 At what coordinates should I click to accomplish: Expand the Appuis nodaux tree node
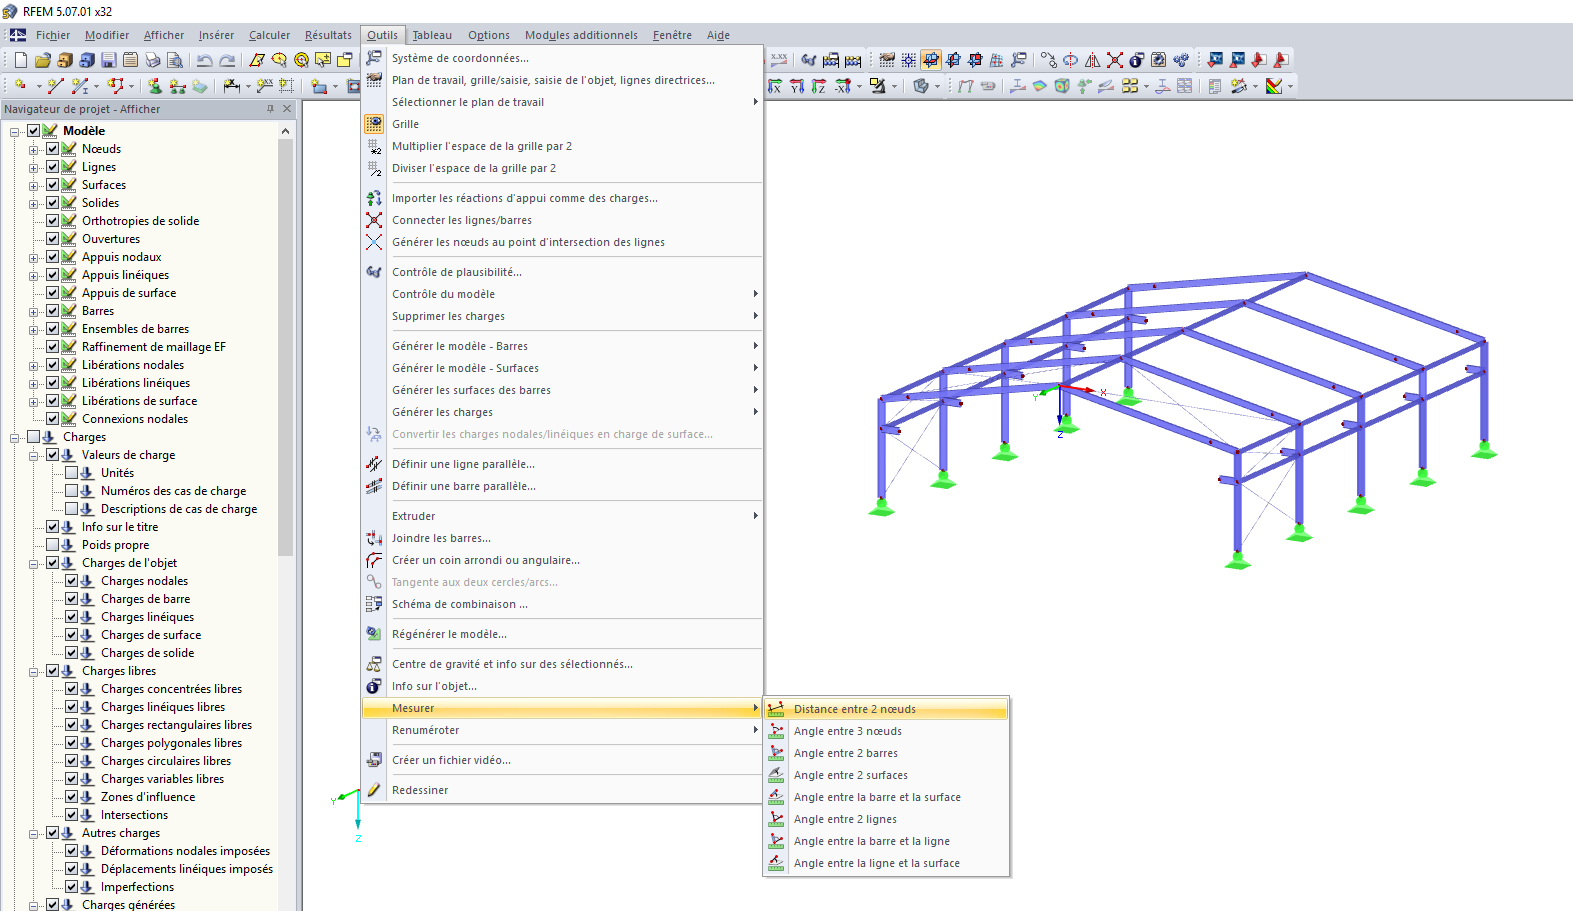point(33,258)
